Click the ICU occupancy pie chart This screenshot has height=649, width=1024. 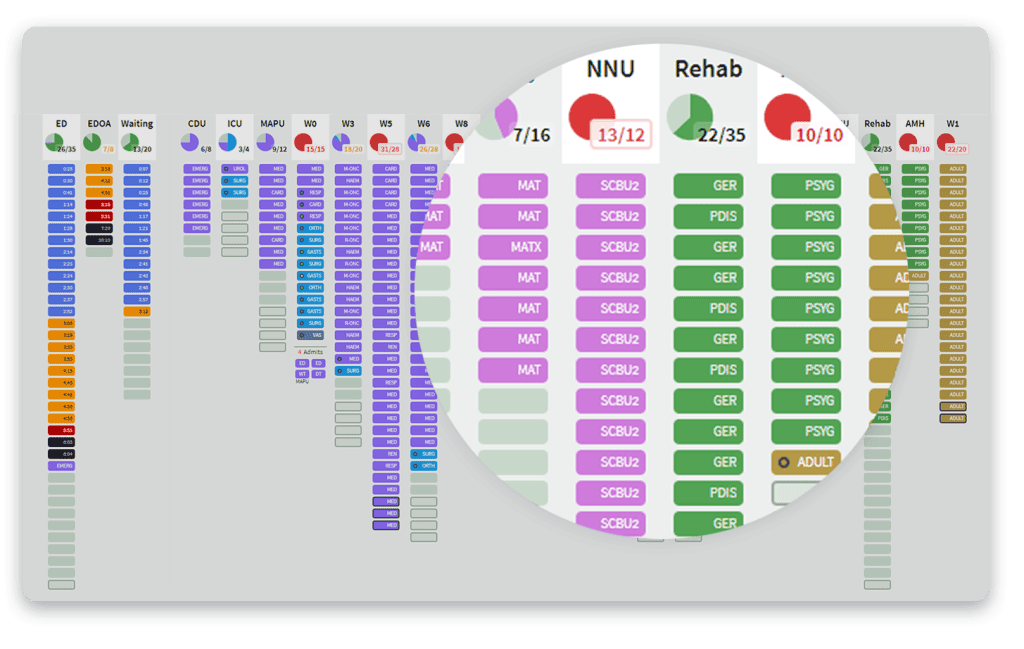tap(228, 143)
